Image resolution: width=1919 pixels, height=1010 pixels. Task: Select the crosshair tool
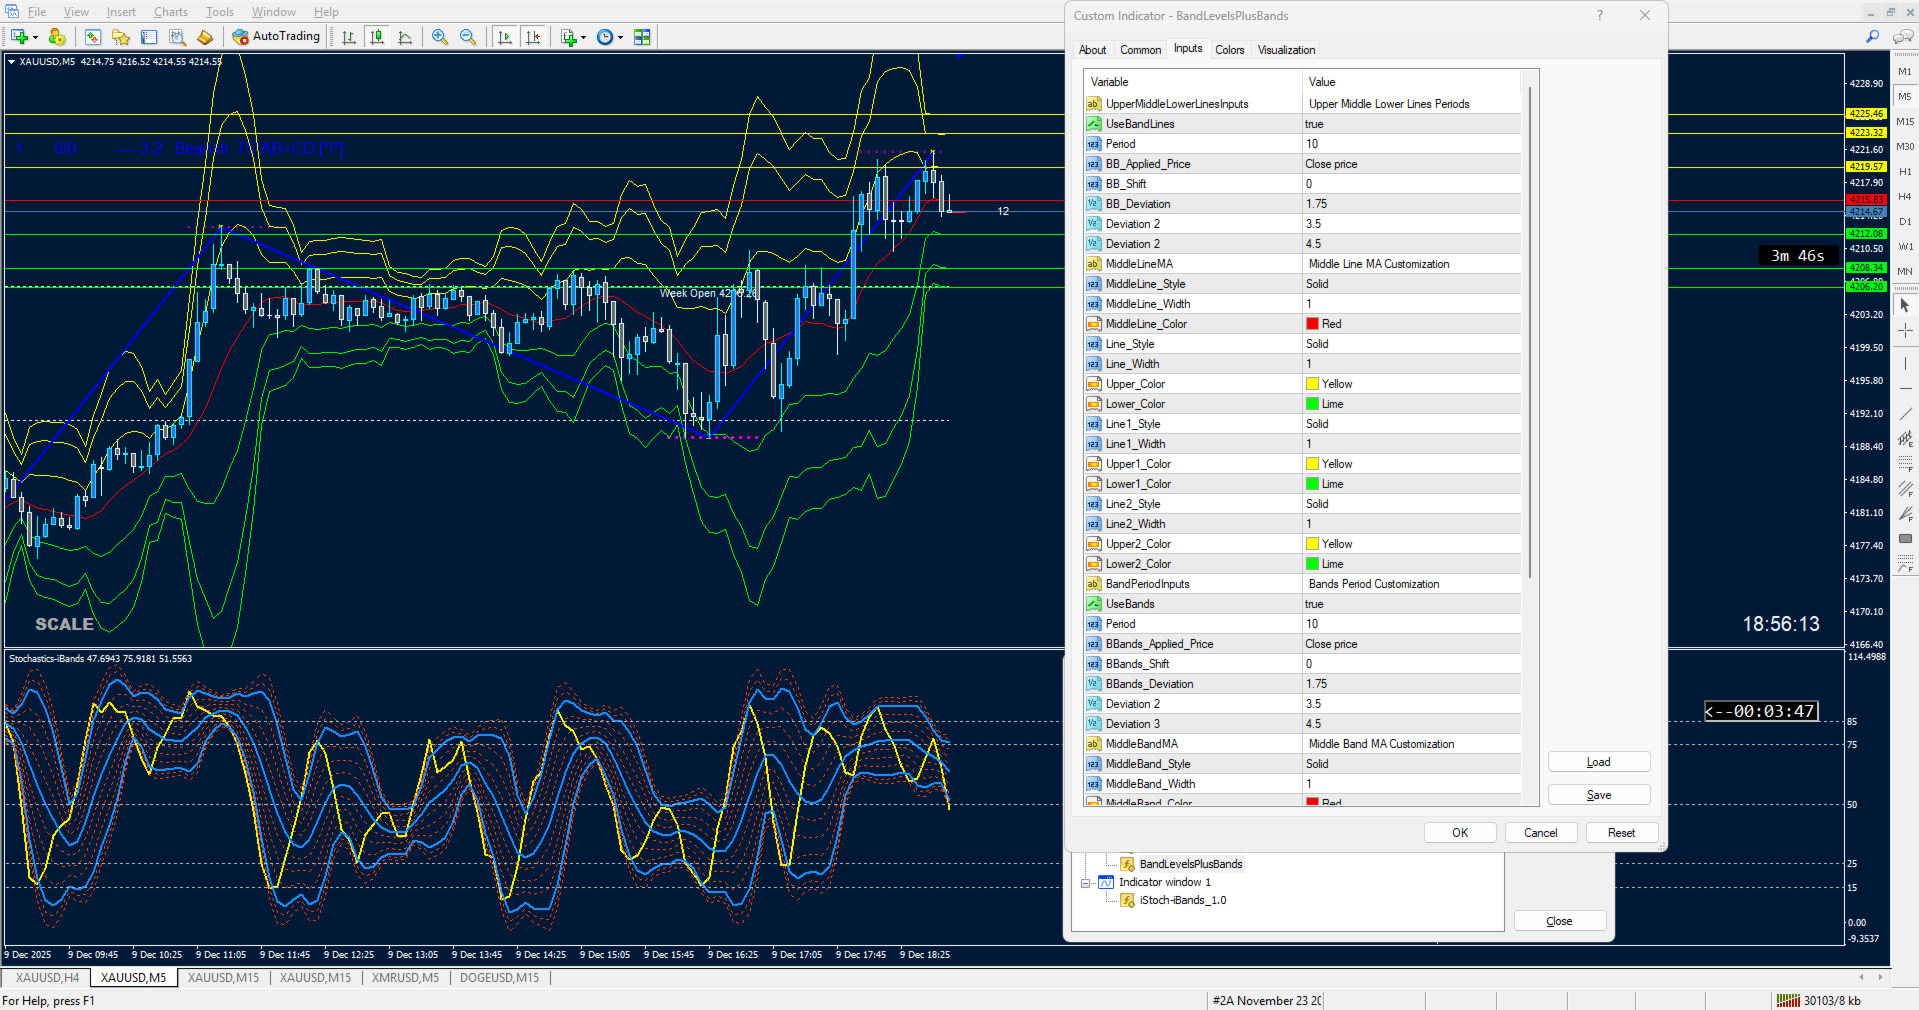click(x=1905, y=330)
